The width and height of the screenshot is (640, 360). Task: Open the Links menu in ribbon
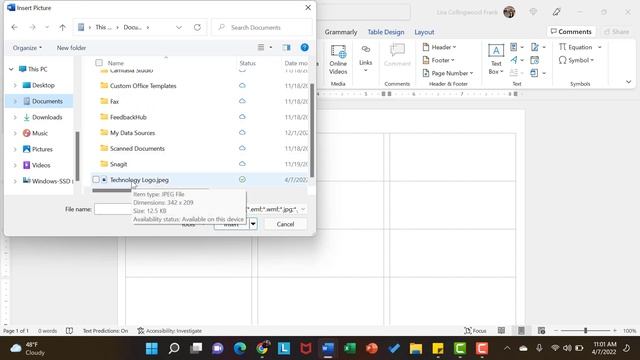coord(365,60)
